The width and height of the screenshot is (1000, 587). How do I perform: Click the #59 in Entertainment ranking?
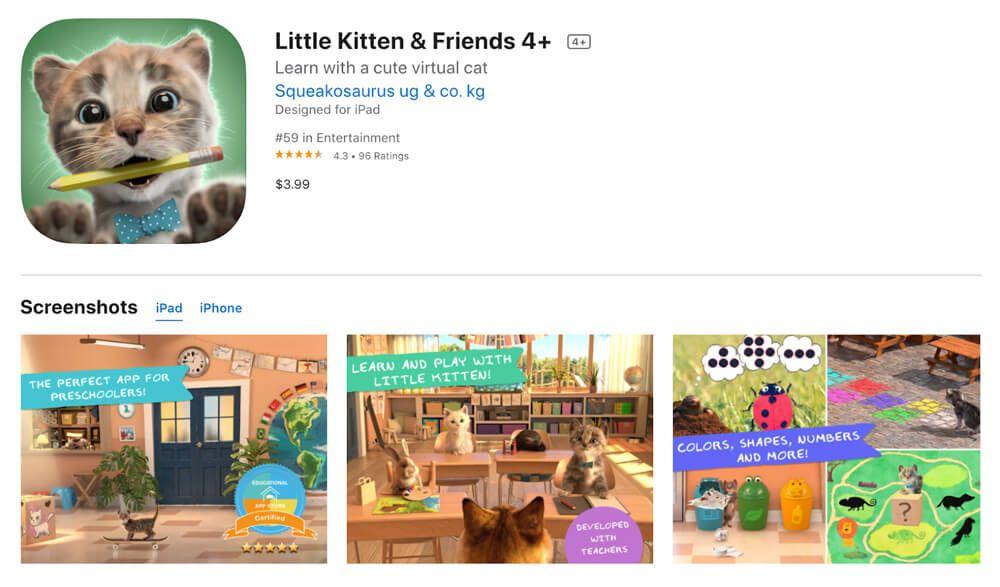(x=337, y=138)
